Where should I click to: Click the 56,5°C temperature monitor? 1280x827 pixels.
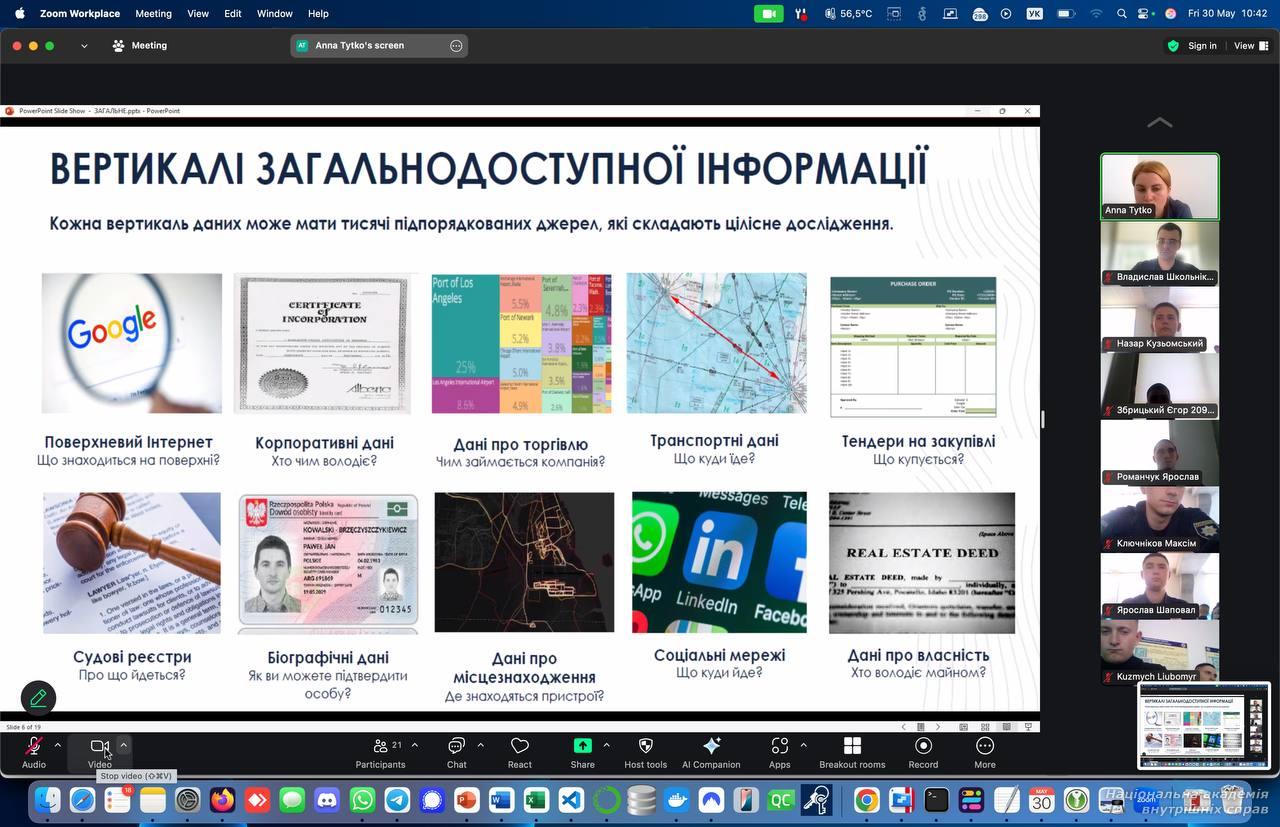849,14
